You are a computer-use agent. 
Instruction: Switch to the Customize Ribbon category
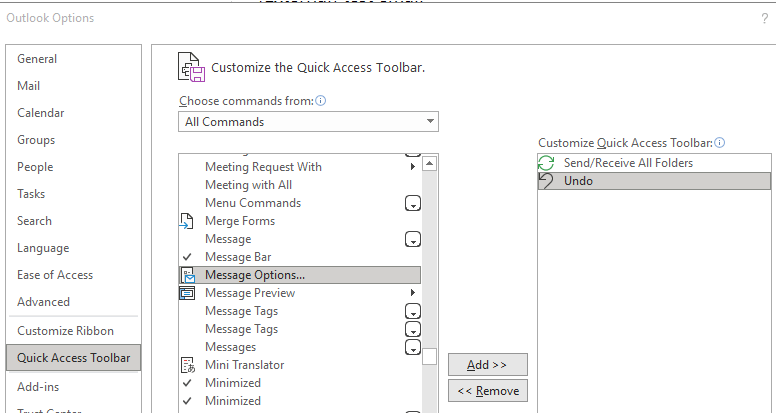[x=65, y=331]
